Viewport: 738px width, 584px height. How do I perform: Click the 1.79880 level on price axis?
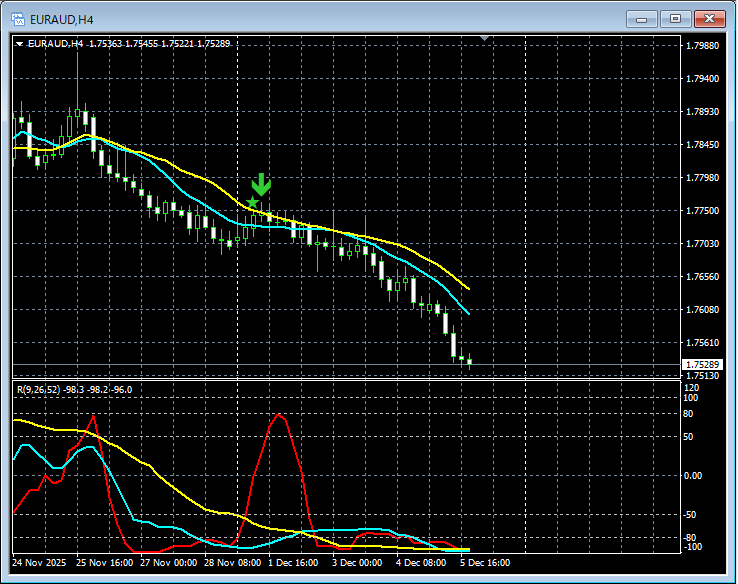point(700,45)
